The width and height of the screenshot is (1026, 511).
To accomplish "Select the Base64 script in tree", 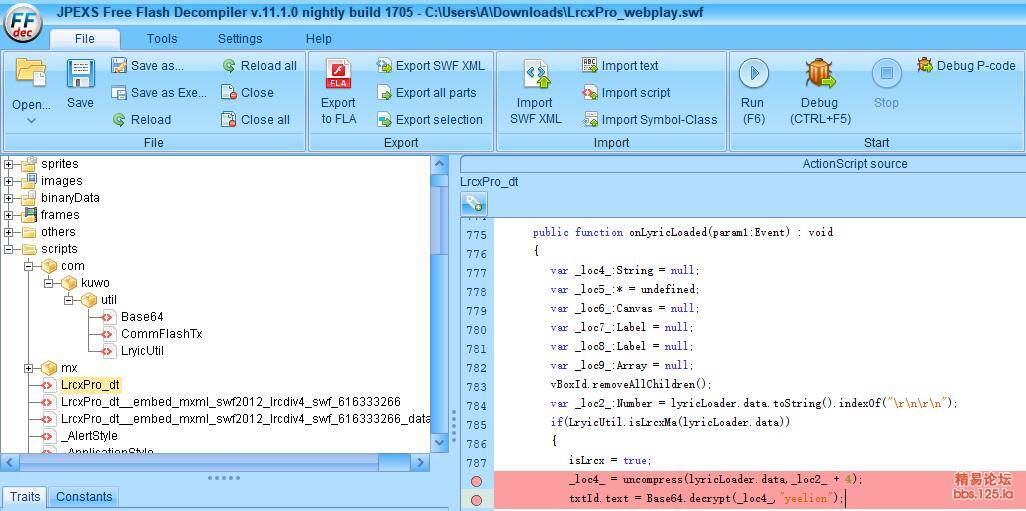I will [142, 317].
